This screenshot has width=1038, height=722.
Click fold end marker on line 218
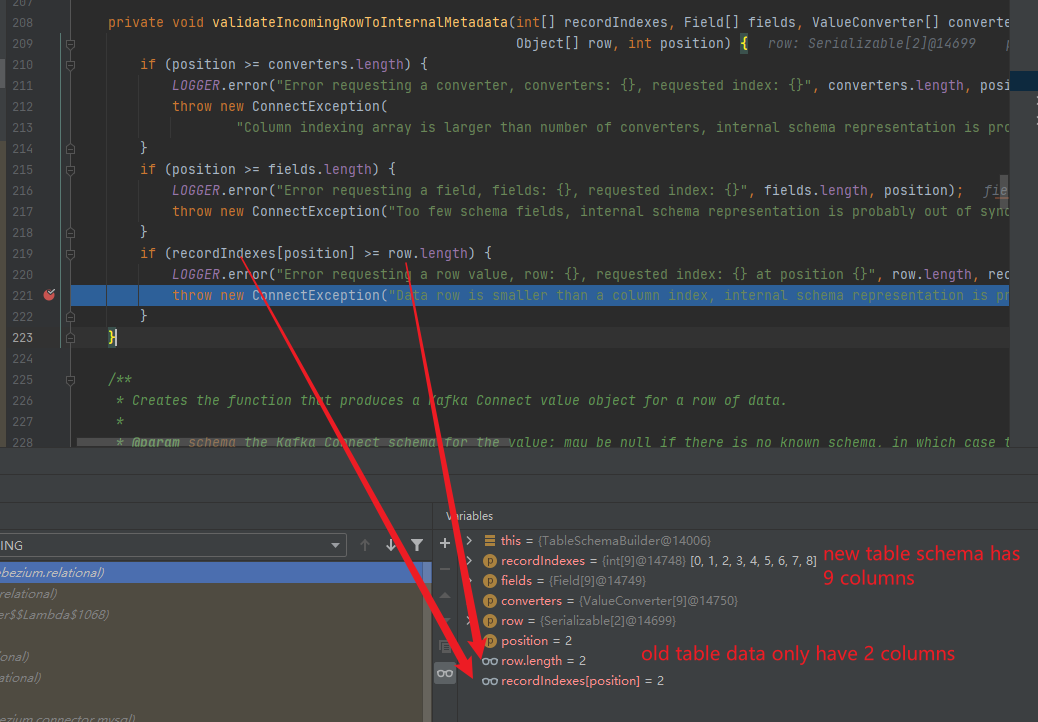(70, 233)
